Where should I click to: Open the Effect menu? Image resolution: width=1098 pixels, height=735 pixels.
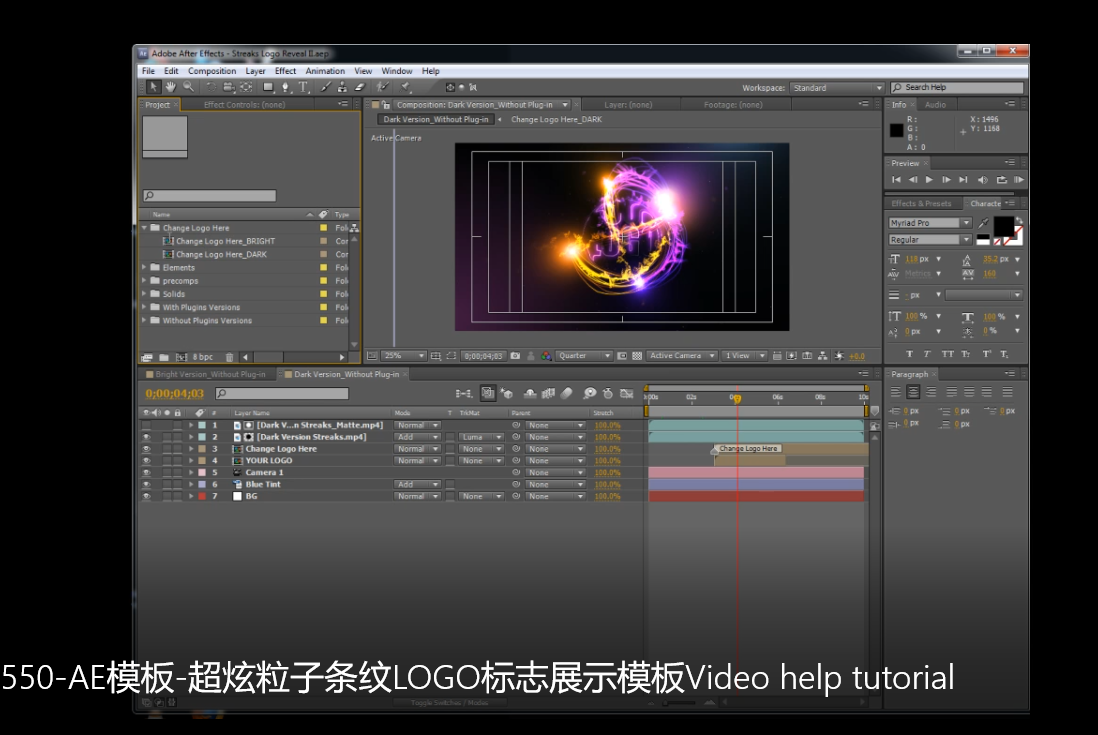tap(286, 71)
